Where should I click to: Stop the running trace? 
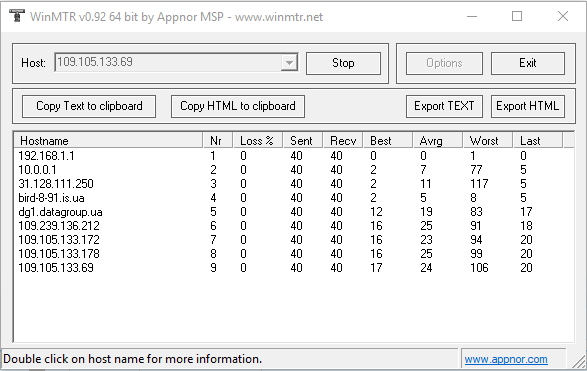tap(343, 63)
